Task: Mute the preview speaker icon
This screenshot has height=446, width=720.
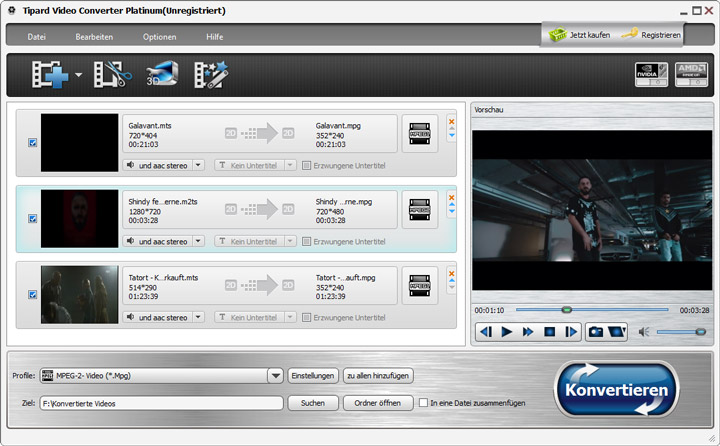Action: 644,332
